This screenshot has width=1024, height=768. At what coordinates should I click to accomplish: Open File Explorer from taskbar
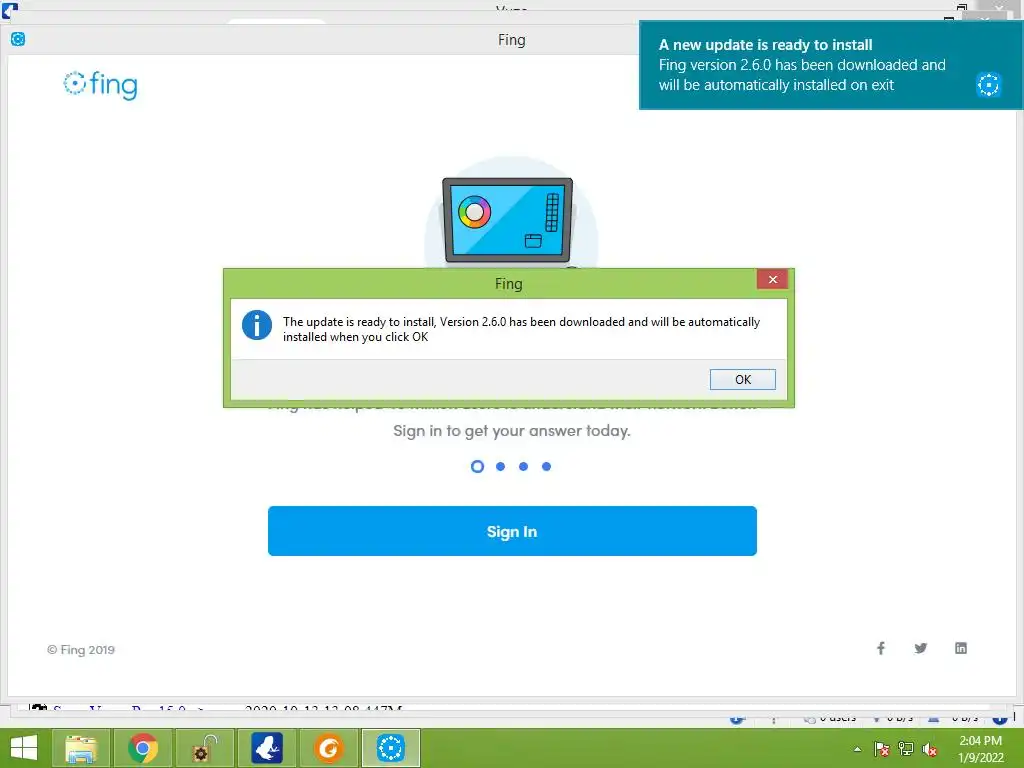coord(80,748)
